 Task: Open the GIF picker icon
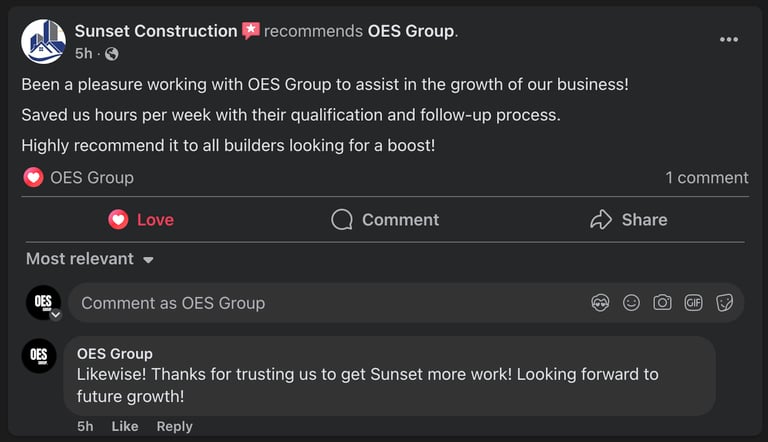[693, 303]
